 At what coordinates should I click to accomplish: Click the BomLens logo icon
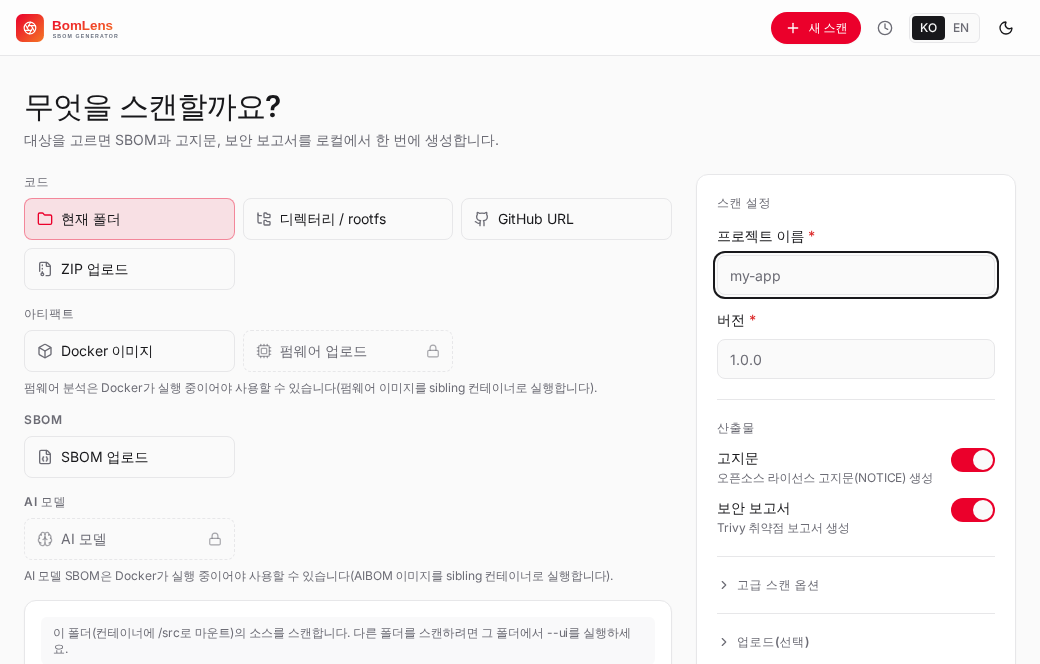tap(30, 28)
